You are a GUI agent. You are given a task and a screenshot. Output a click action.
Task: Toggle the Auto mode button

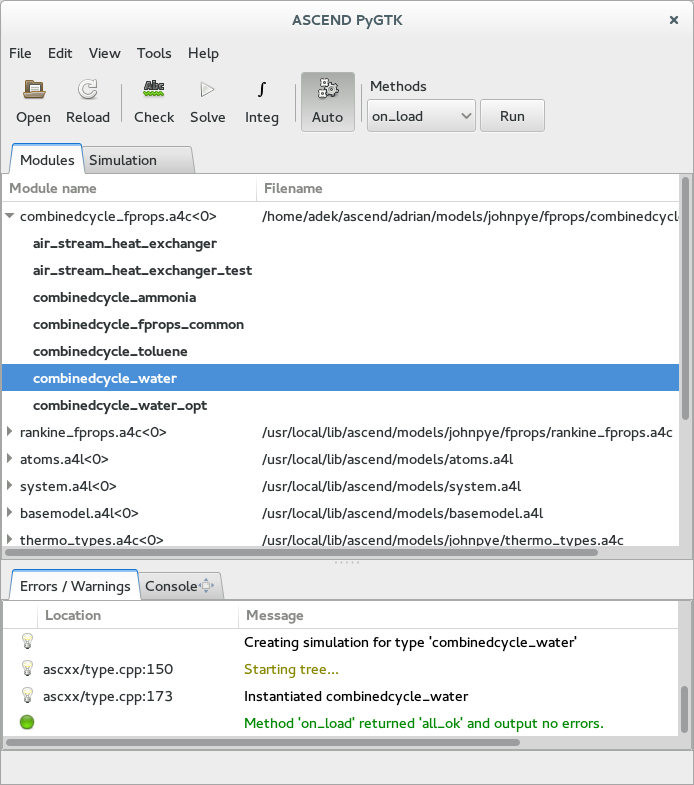pos(327,101)
